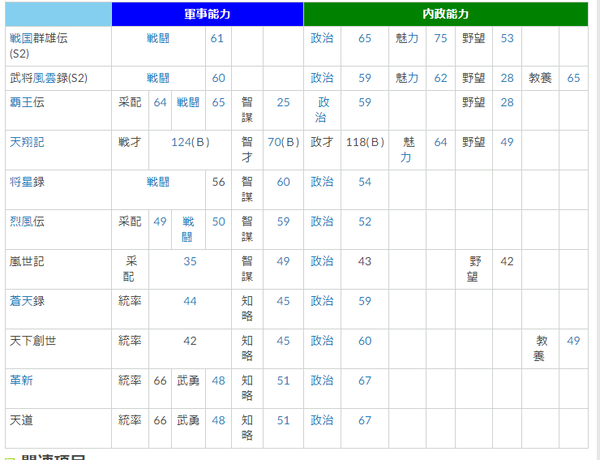Click 戦闘 link in 将星録 row

pyautogui.click(x=158, y=182)
